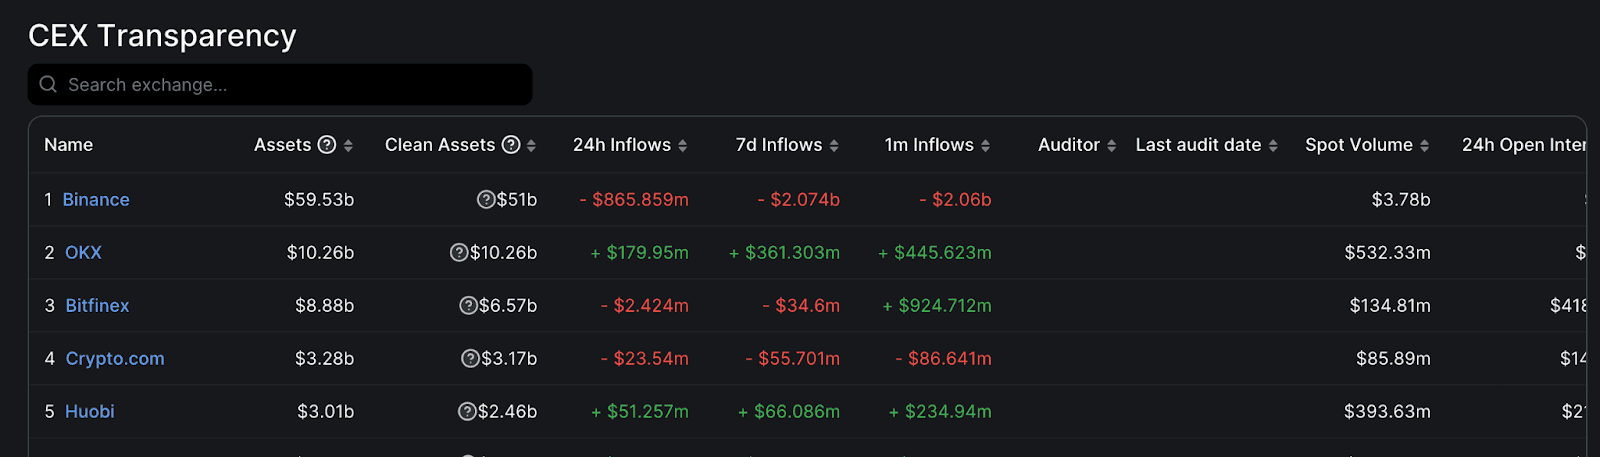1600x457 pixels.
Task: Open the OKX exchange link
Action: (x=83, y=253)
